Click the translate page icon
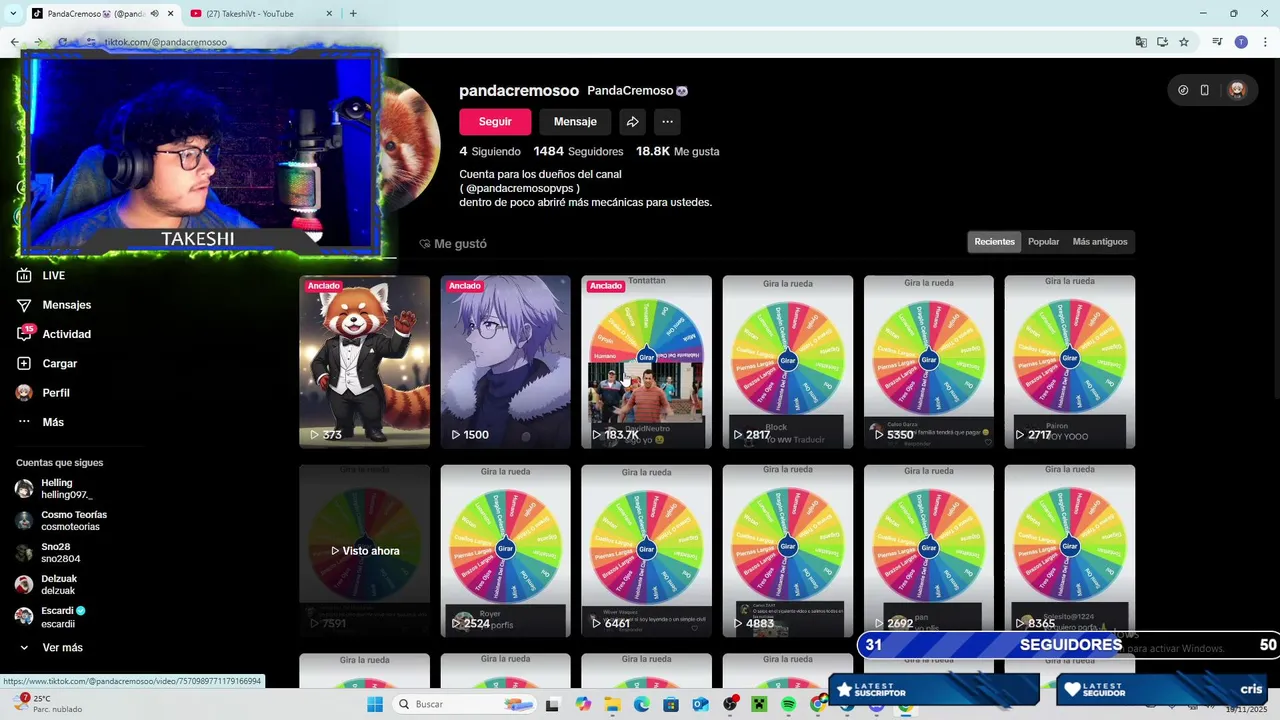This screenshot has height=720, width=1280. [1141, 42]
